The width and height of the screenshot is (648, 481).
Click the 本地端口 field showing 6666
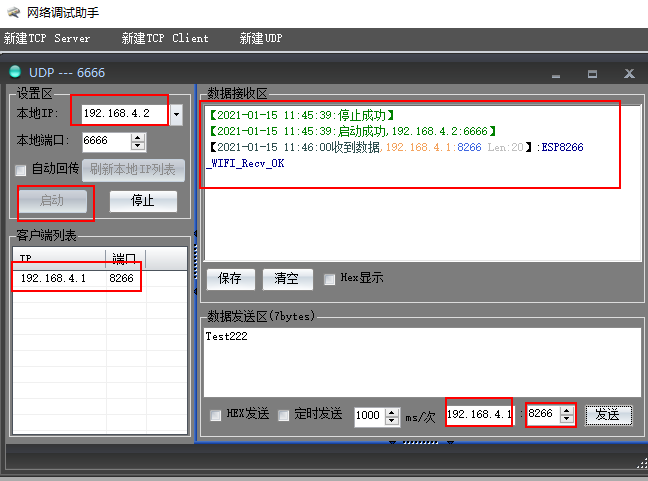click(x=107, y=141)
